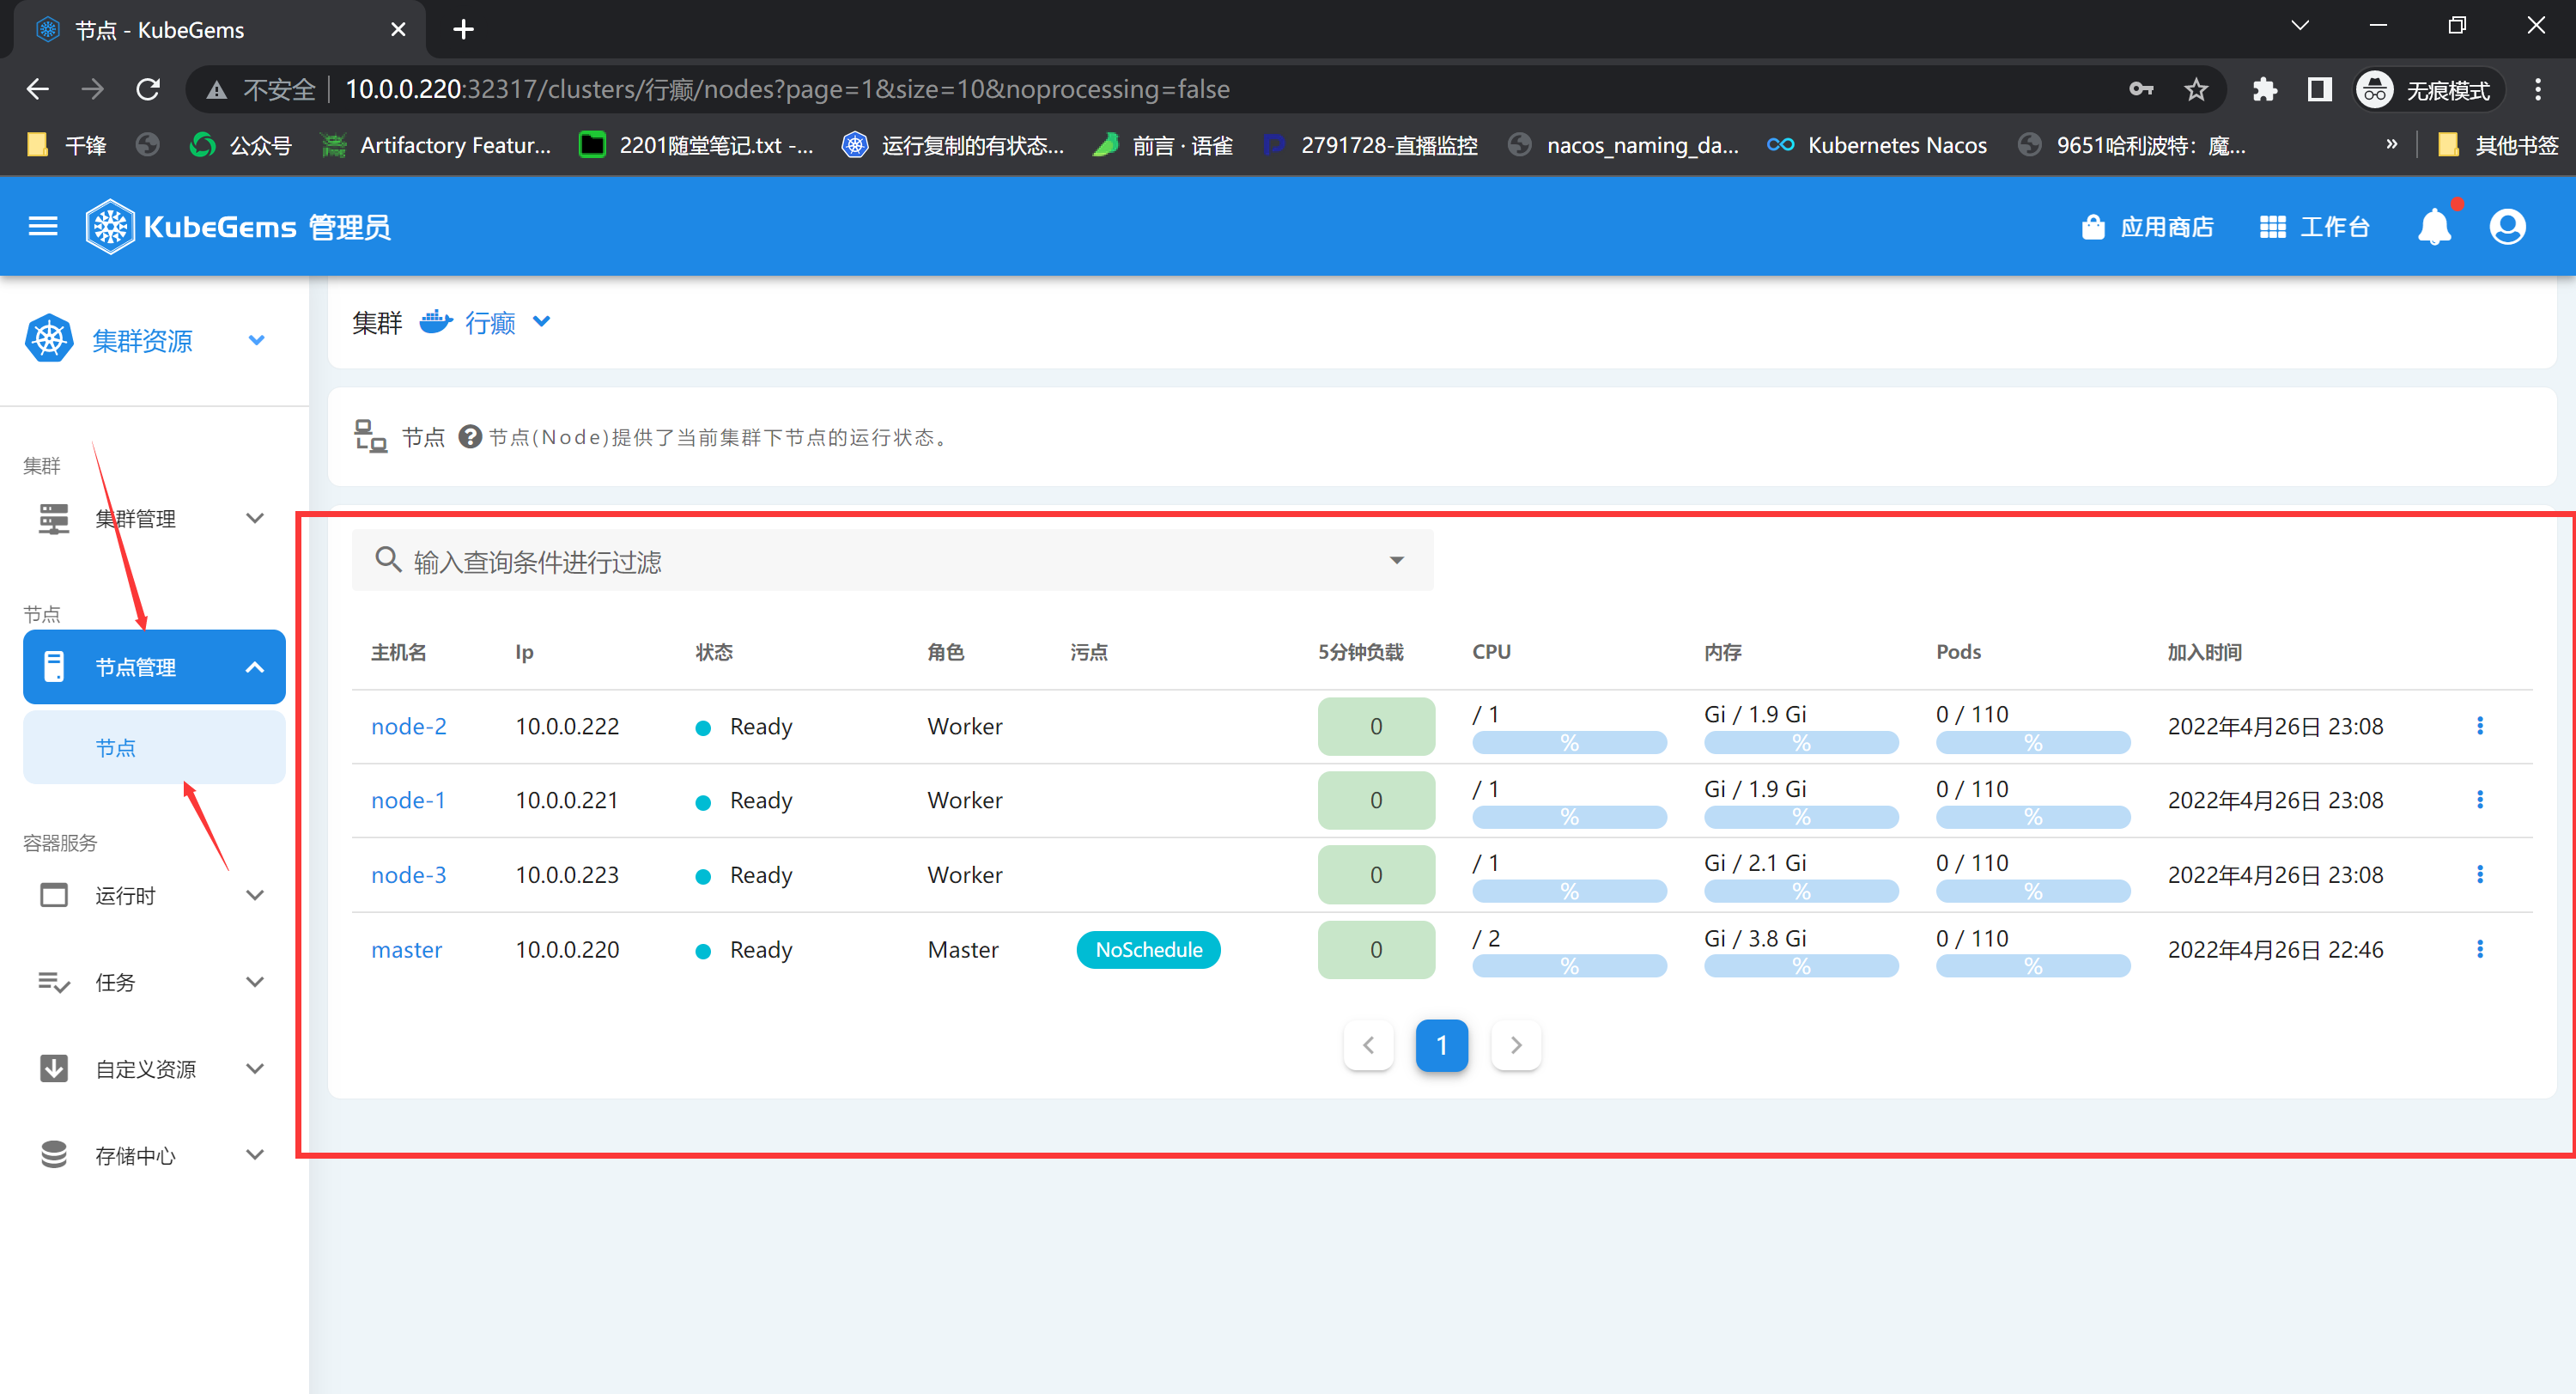
Task: Bookmark this page with the star
Action: click(x=2196, y=90)
